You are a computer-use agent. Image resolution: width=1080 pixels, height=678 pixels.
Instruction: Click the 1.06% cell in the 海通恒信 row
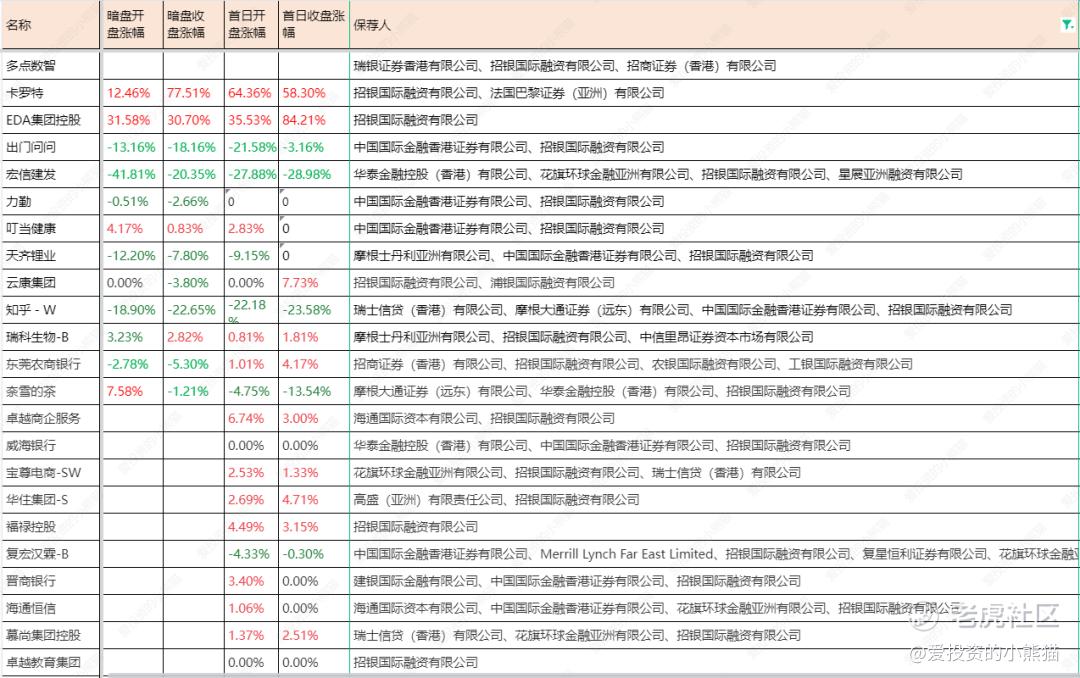point(251,608)
